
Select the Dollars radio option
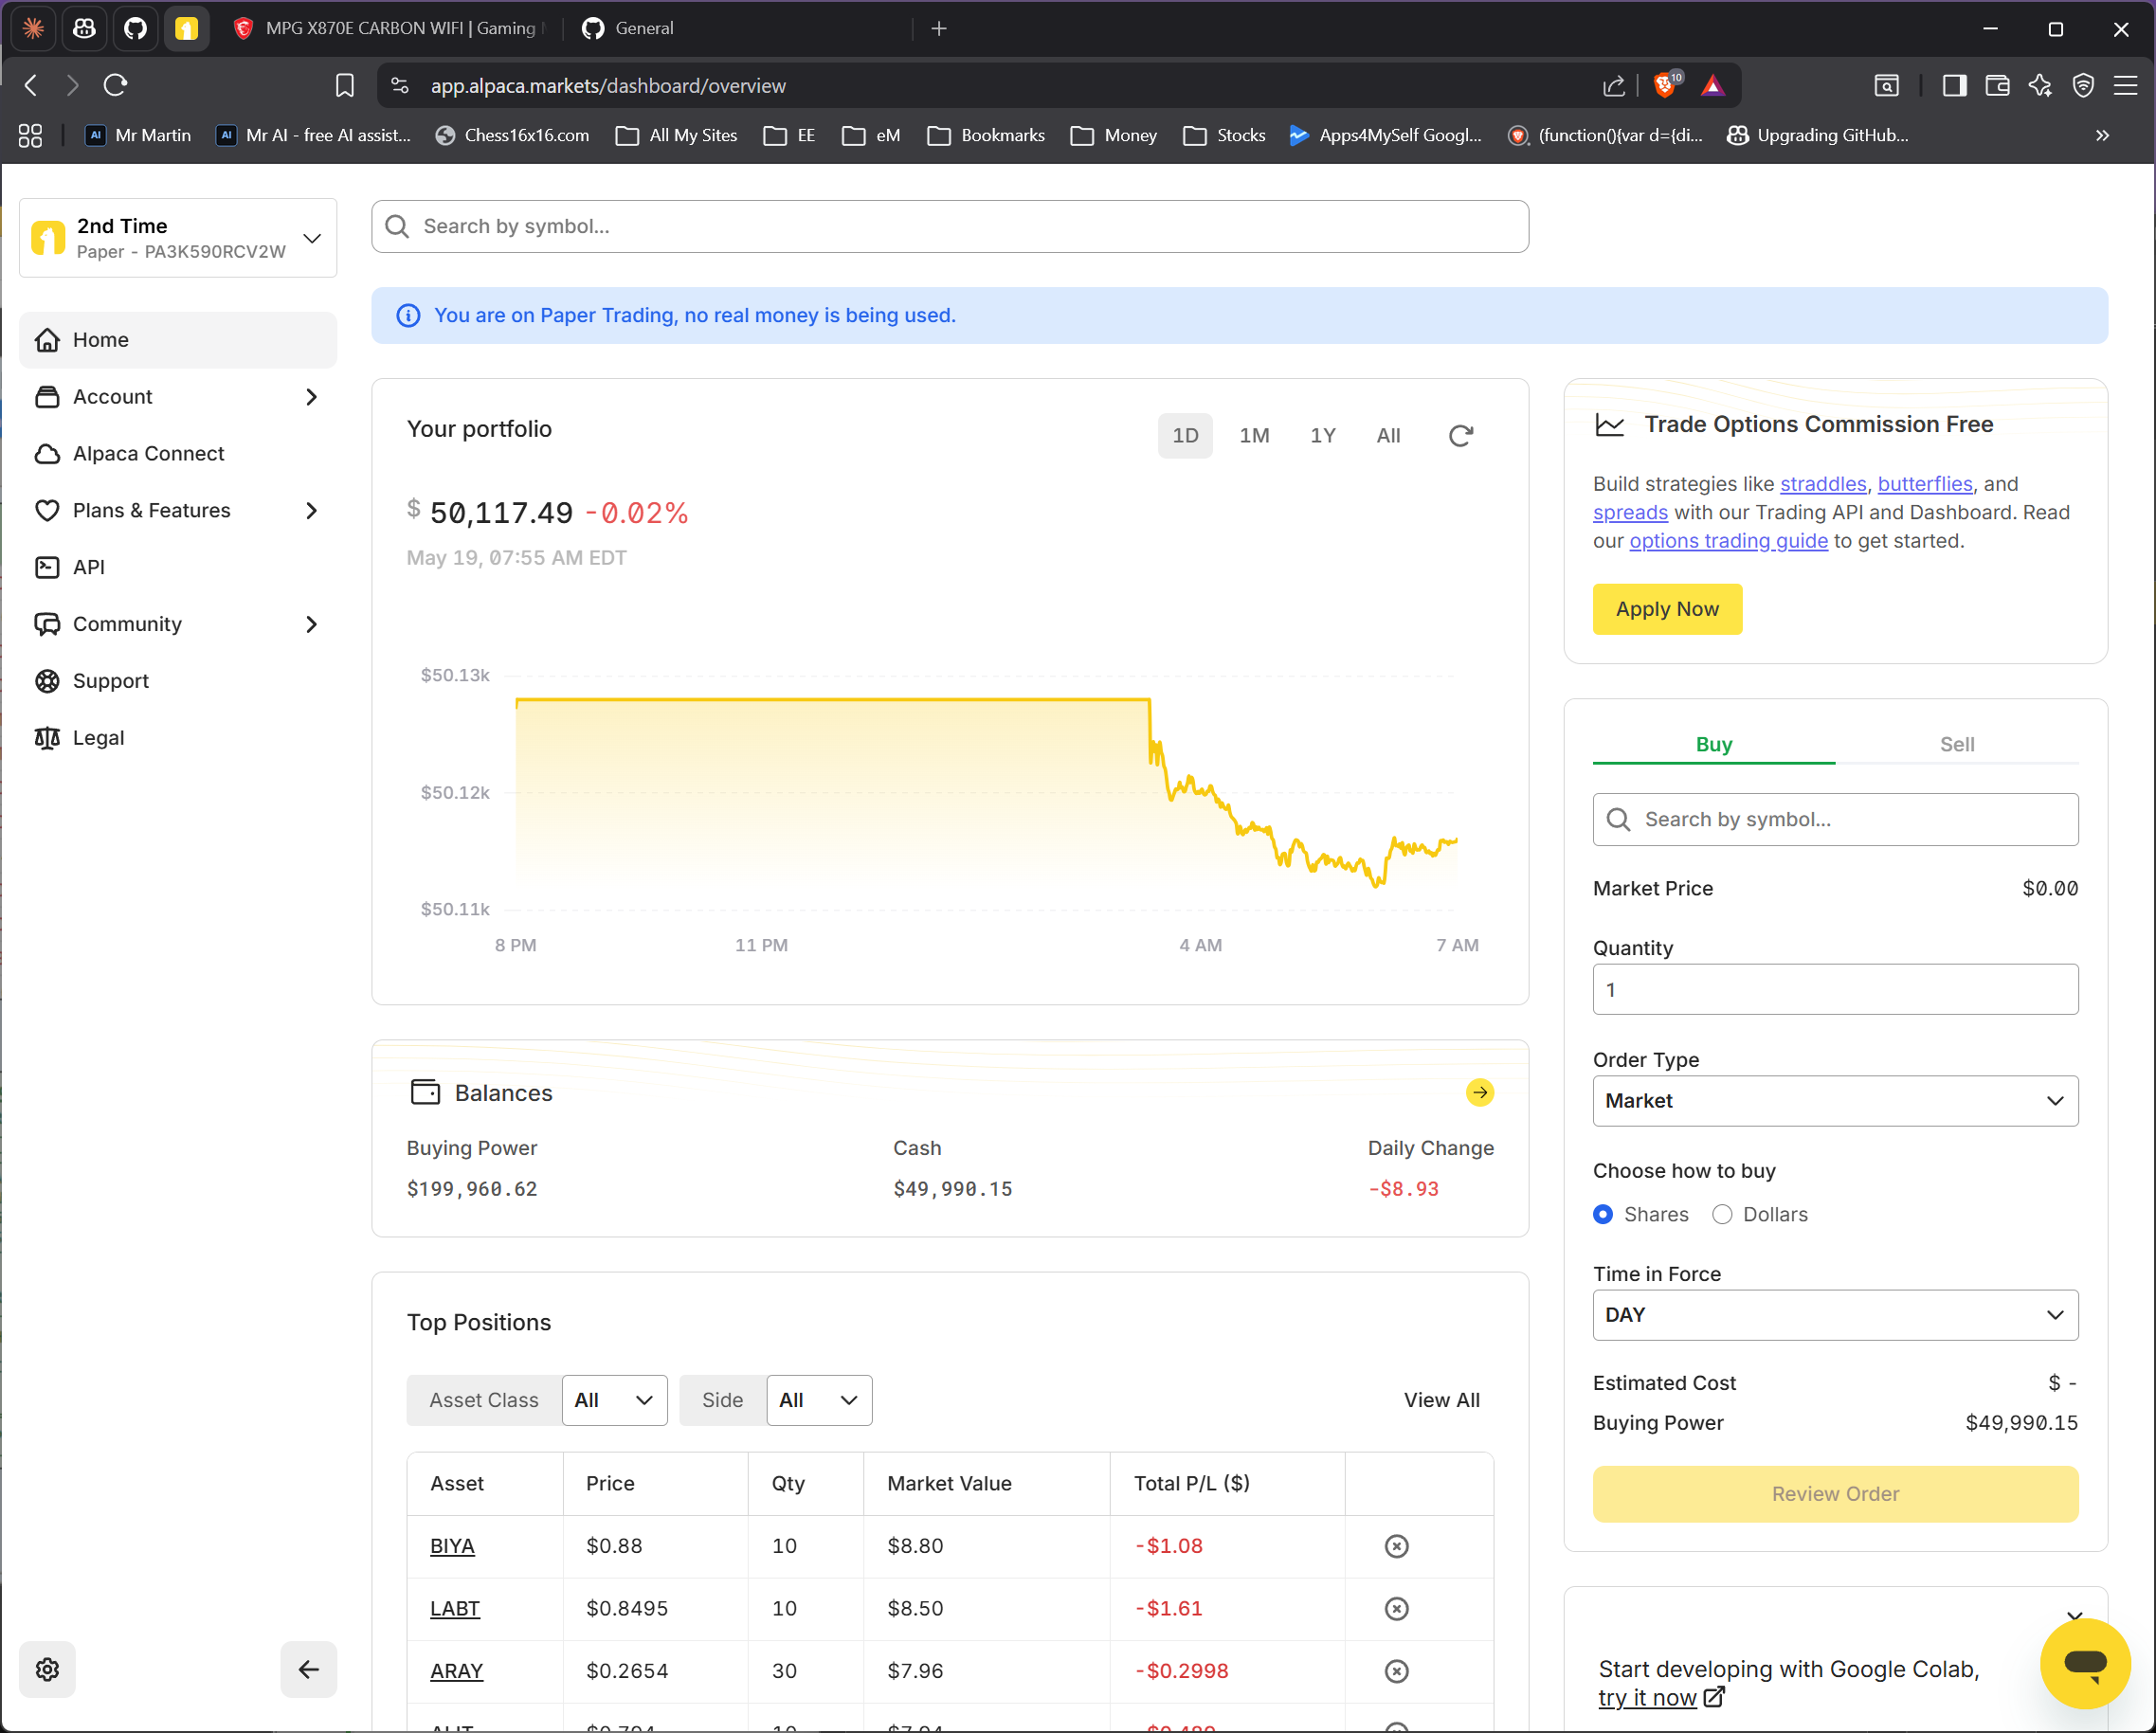pyautogui.click(x=1721, y=1214)
